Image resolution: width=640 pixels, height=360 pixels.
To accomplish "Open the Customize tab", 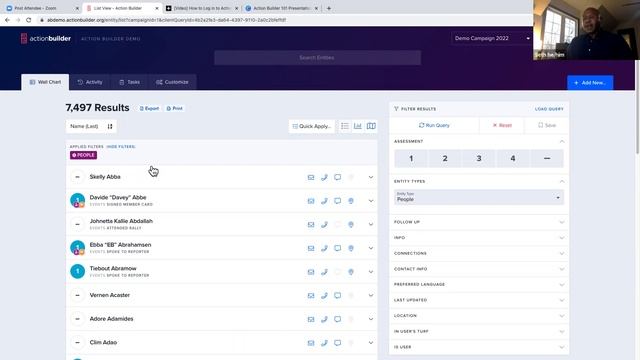I will point(172,82).
